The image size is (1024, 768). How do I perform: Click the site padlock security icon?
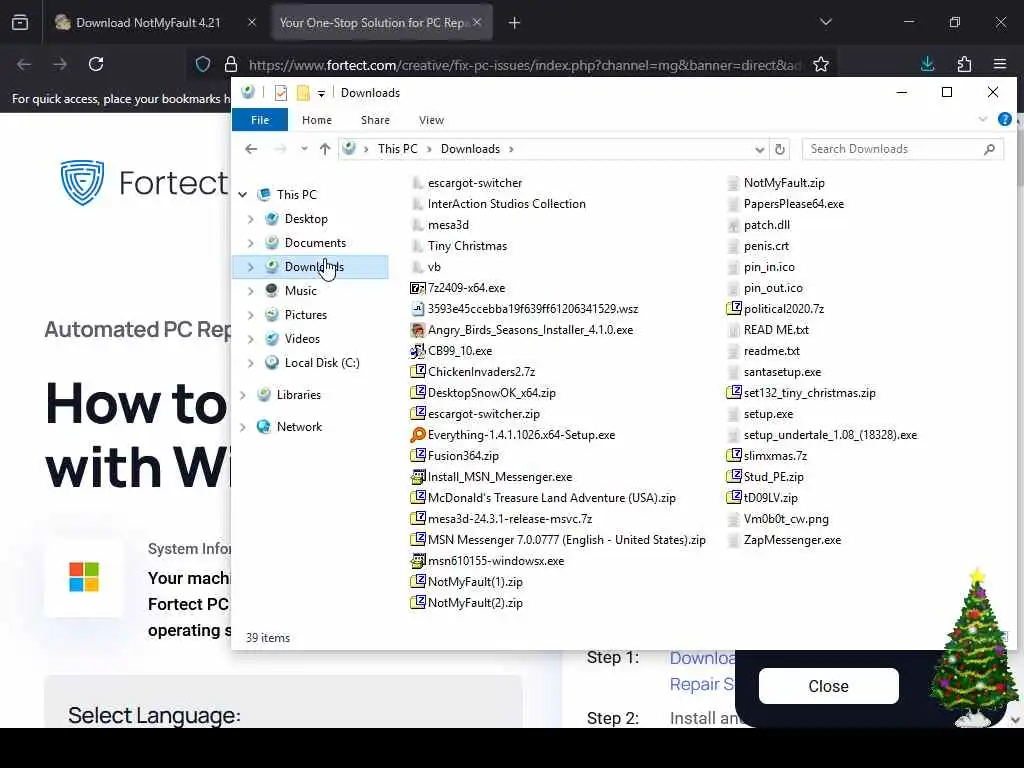(x=231, y=64)
